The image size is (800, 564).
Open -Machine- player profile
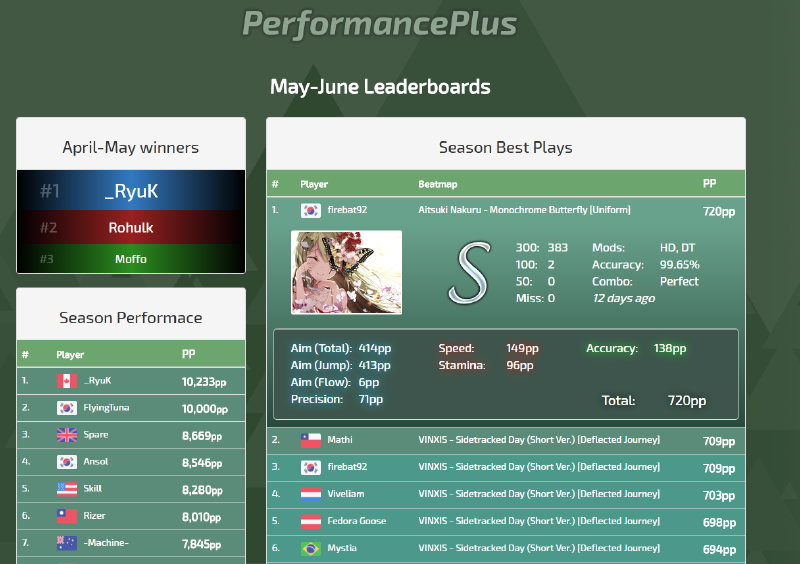106,543
